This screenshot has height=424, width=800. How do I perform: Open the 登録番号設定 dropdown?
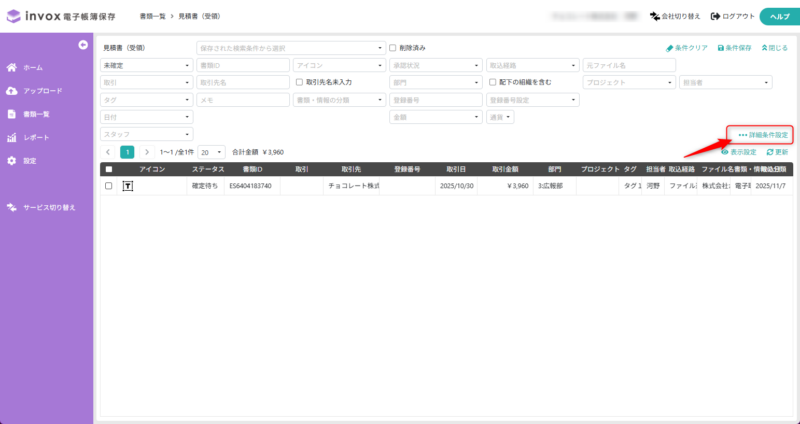(533, 100)
